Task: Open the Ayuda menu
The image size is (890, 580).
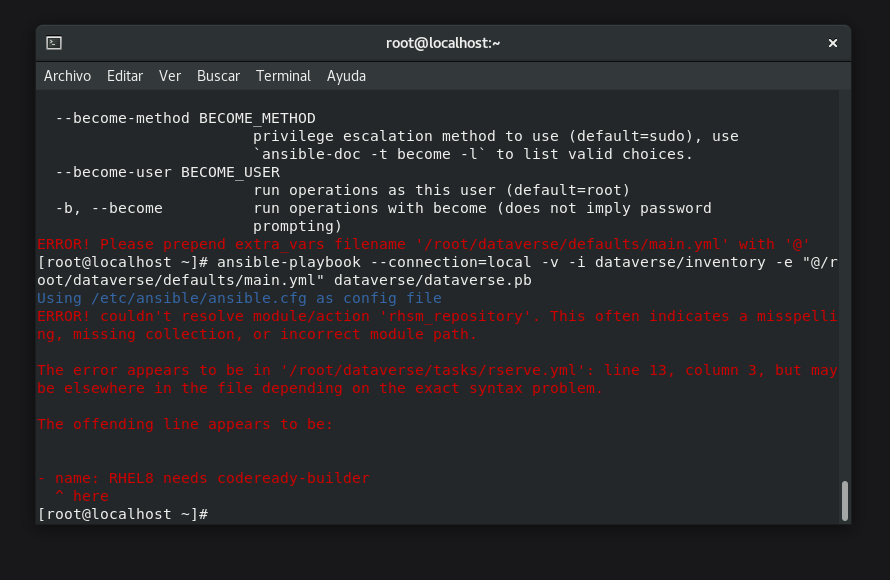Action: pos(346,76)
